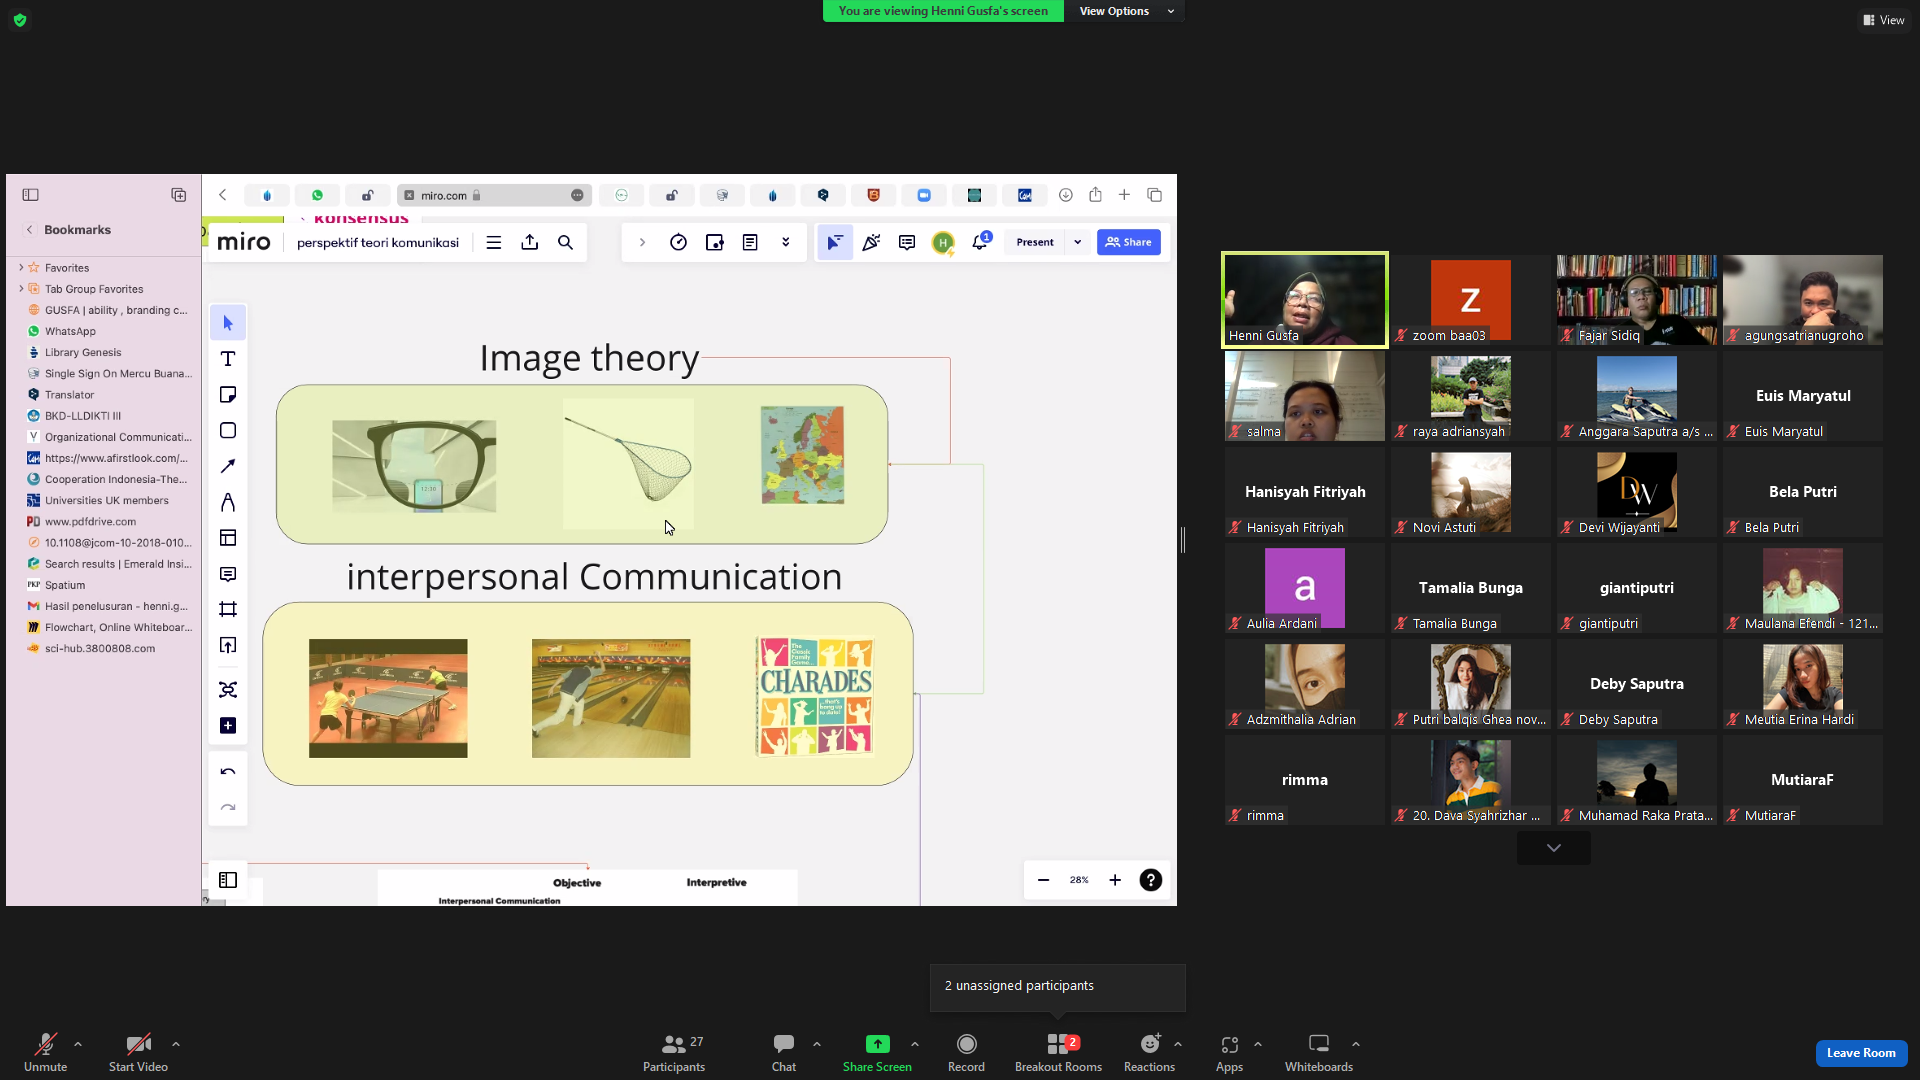Pick the shape tool in Miro sidebar
This screenshot has height=1080, width=1920.
point(228,431)
